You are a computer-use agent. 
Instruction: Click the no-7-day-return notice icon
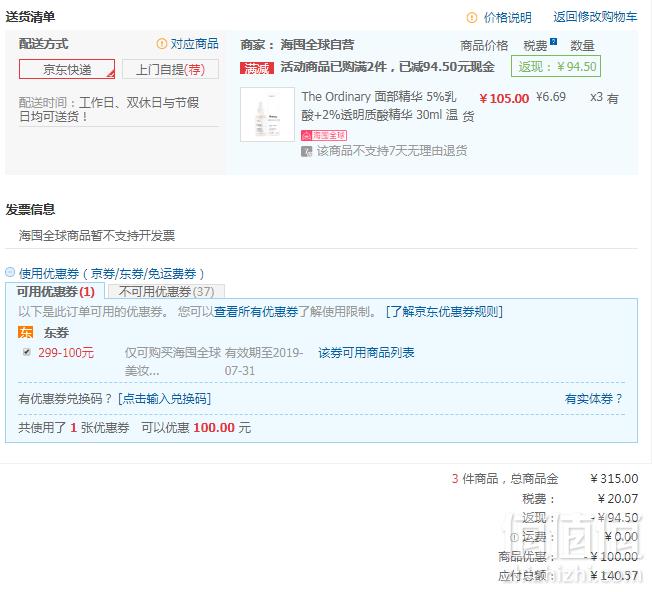[306, 151]
